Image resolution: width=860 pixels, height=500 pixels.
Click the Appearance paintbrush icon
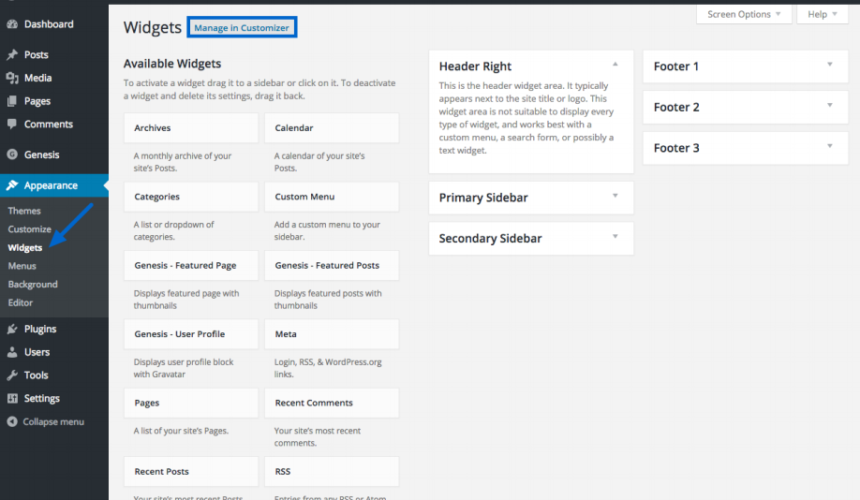[x=12, y=185]
